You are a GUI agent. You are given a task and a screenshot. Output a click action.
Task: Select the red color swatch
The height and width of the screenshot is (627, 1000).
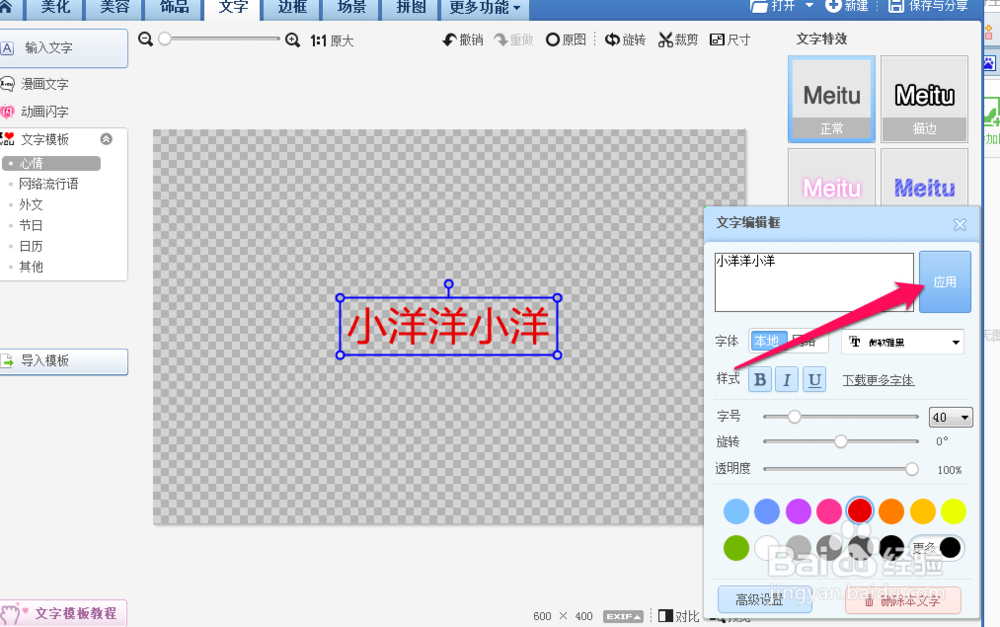pos(859,510)
